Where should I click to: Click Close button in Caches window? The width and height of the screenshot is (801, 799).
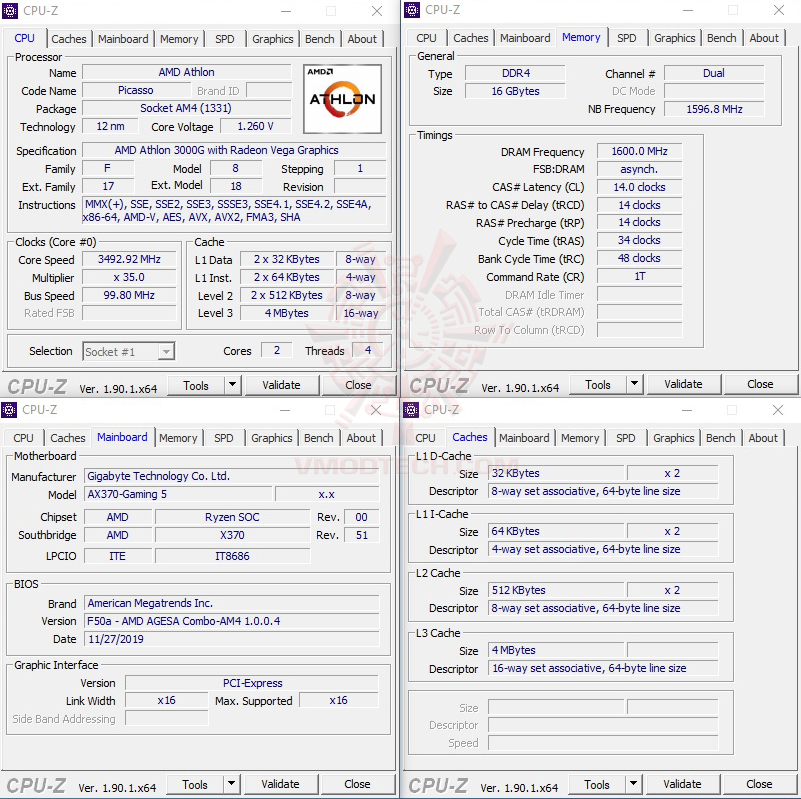point(759,784)
